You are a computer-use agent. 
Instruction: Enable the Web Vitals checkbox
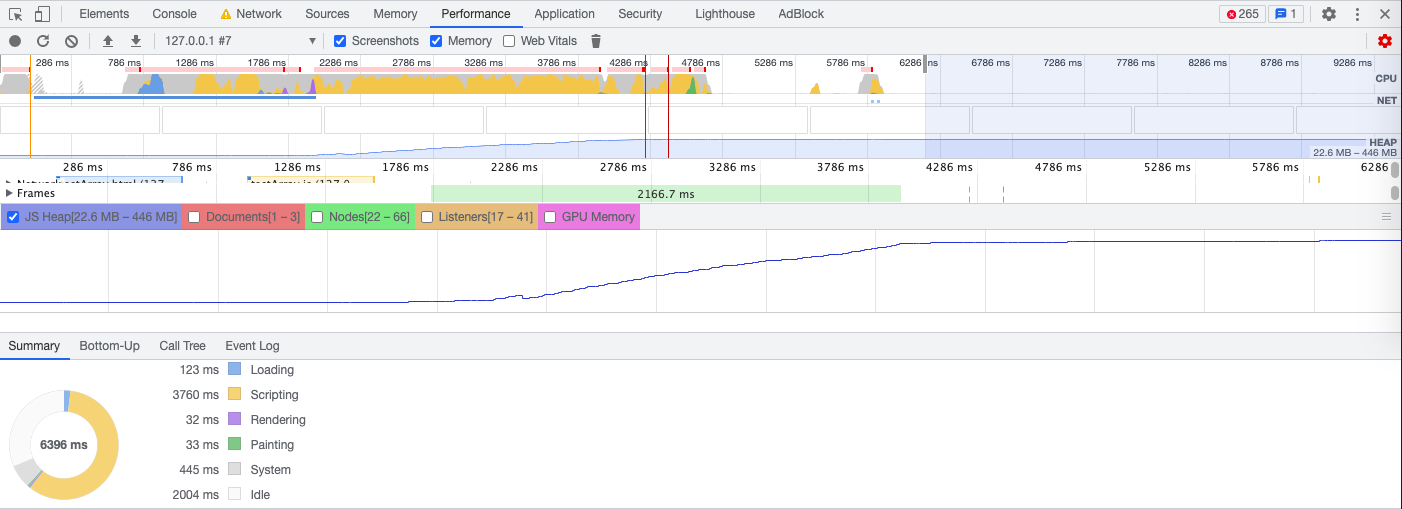point(509,41)
